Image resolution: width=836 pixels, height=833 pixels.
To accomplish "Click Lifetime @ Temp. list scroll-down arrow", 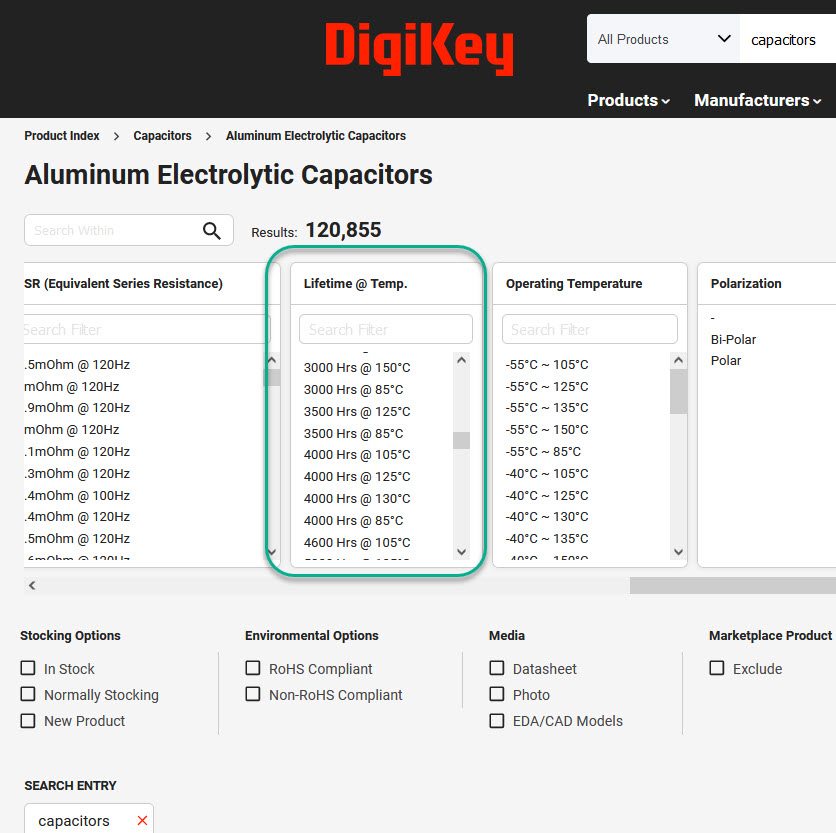I will coord(462,551).
